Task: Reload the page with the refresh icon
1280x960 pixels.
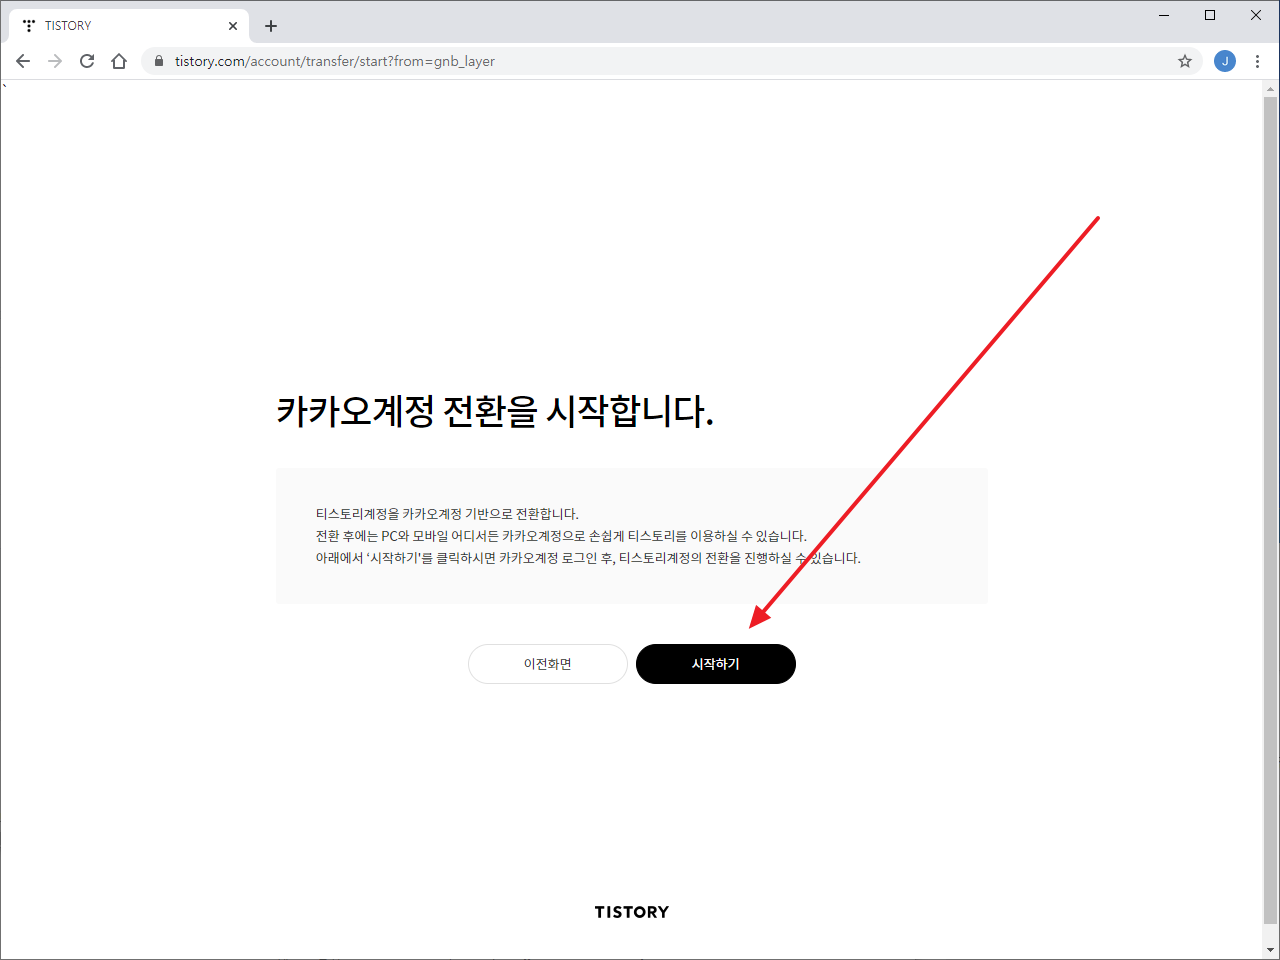Action: pyautogui.click(x=87, y=61)
